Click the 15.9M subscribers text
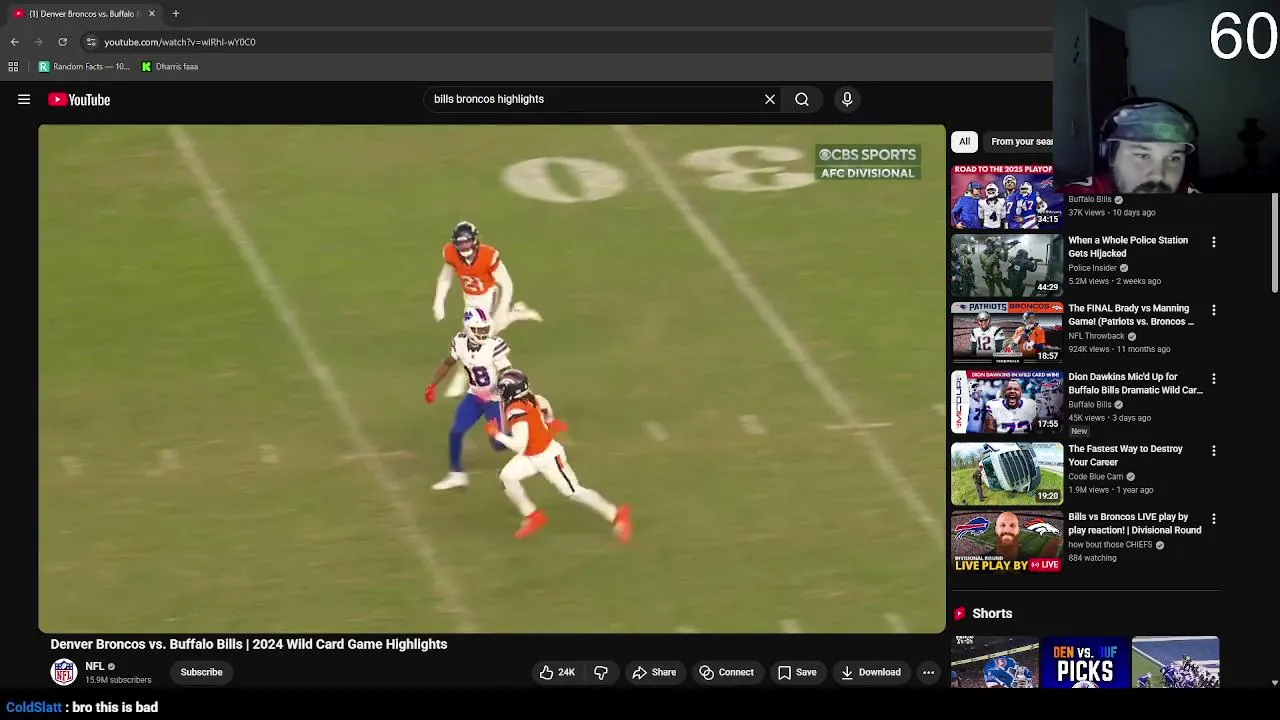1280x720 pixels. pyautogui.click(x=118, y=680)
